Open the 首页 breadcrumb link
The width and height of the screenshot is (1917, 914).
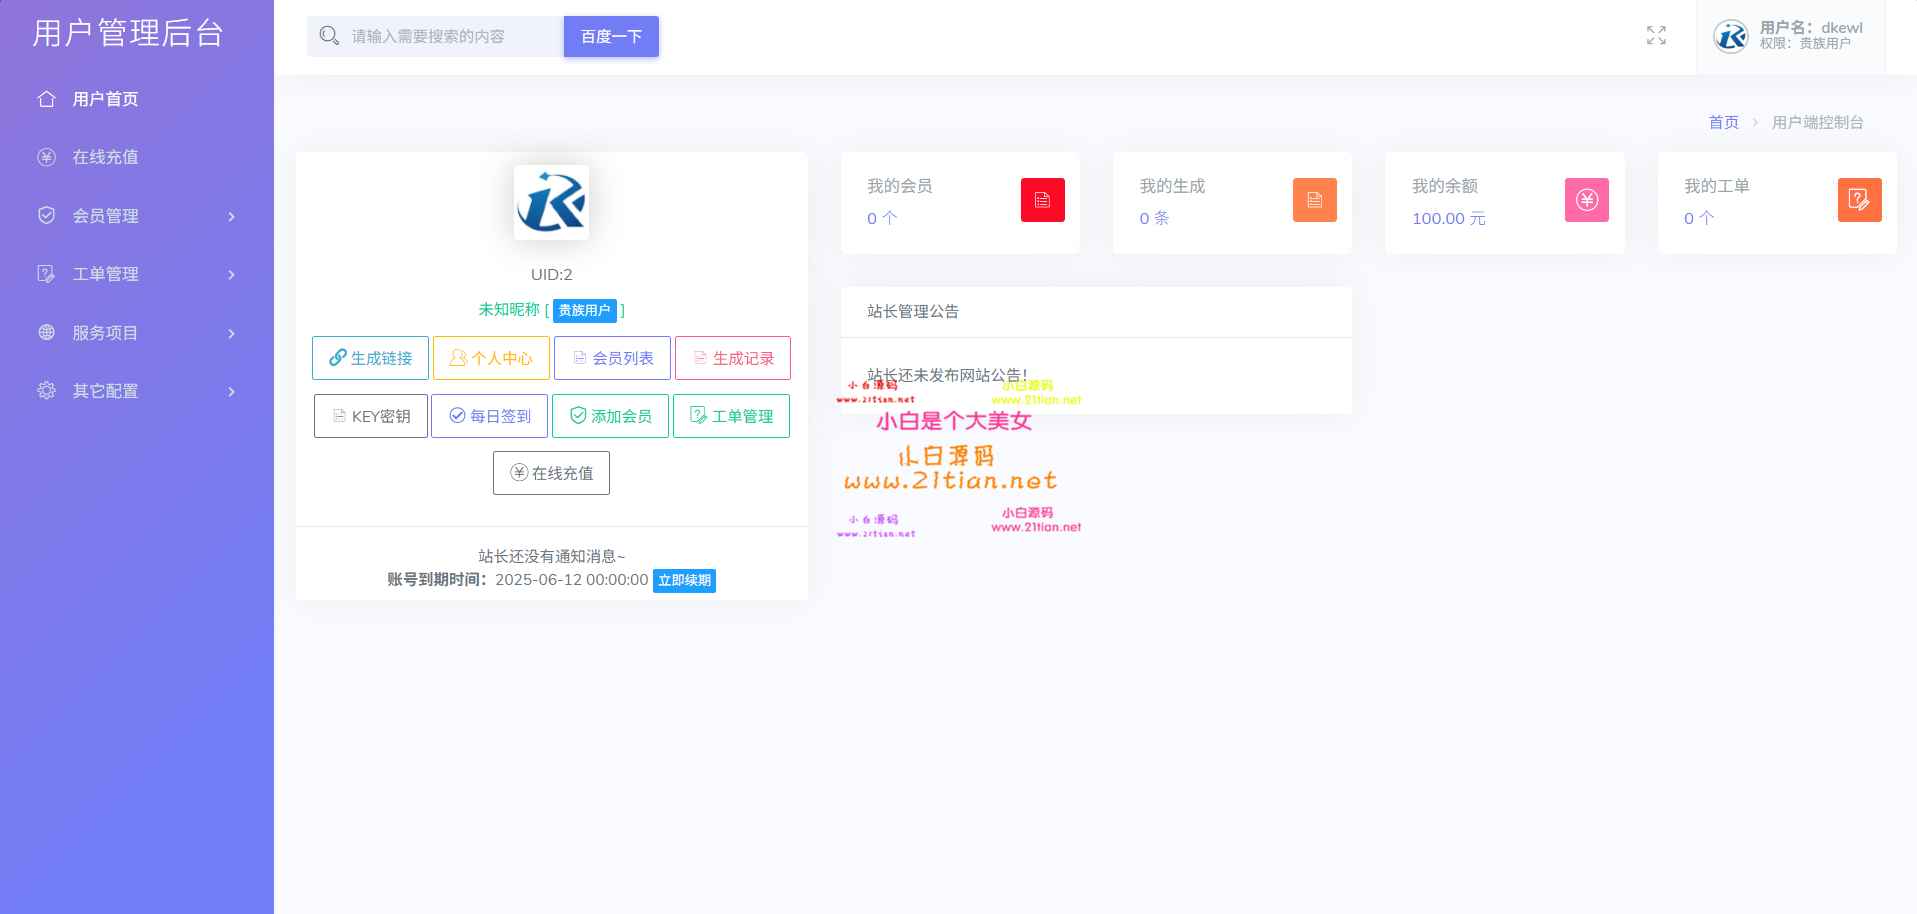click(x=1723, y=122)
